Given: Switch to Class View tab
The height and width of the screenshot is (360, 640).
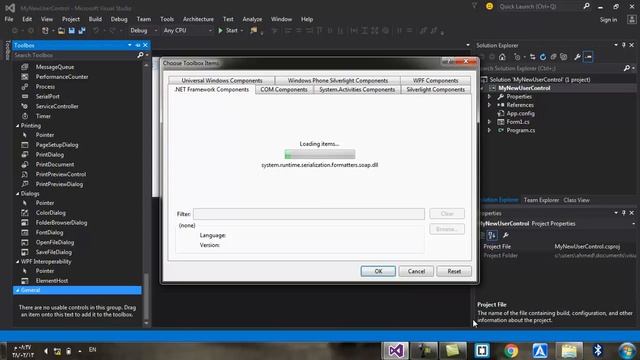Looking at the screenshot, I should click(576, 200).
